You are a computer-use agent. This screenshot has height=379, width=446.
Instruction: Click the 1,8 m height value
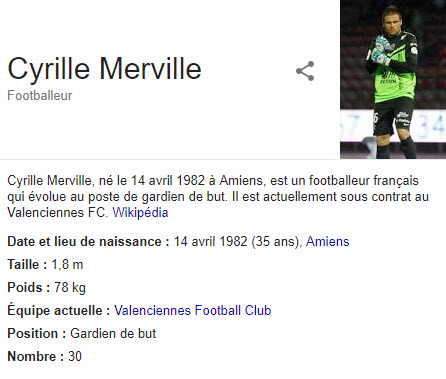(x=67, y=265)
